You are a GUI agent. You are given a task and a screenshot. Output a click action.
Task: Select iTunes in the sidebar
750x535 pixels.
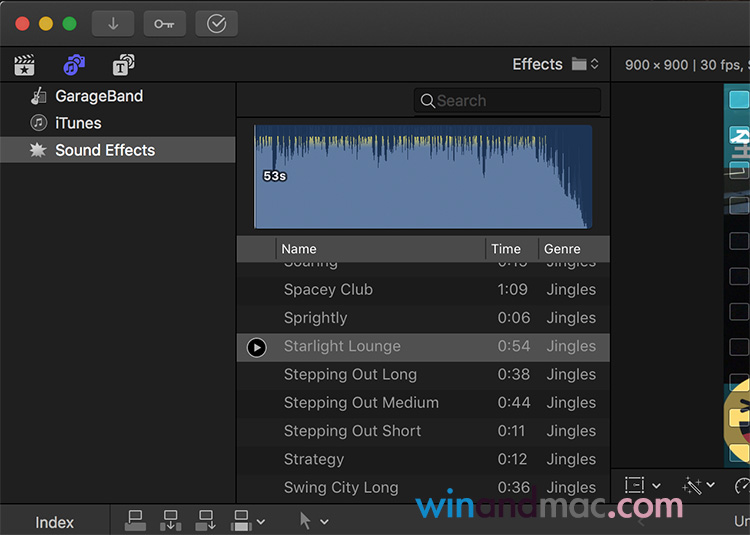tap(78, 123)
